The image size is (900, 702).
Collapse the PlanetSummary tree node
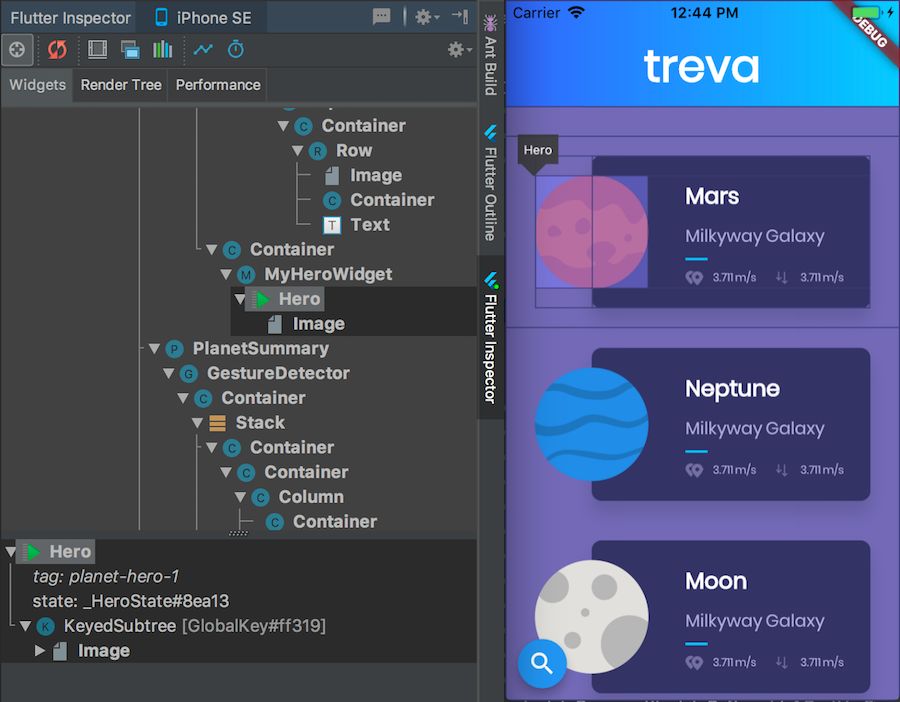[x=154, y=348]
